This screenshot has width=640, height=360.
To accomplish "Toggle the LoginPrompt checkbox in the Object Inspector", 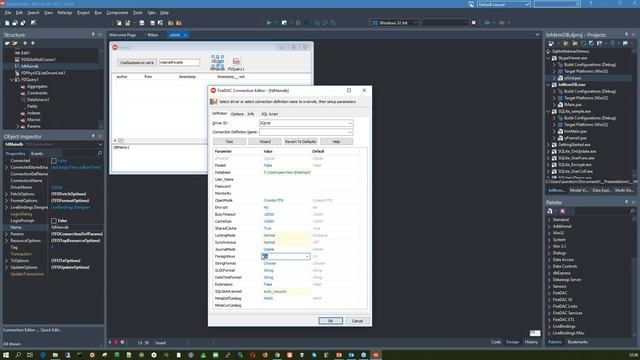I will click(x=54, y=220).
